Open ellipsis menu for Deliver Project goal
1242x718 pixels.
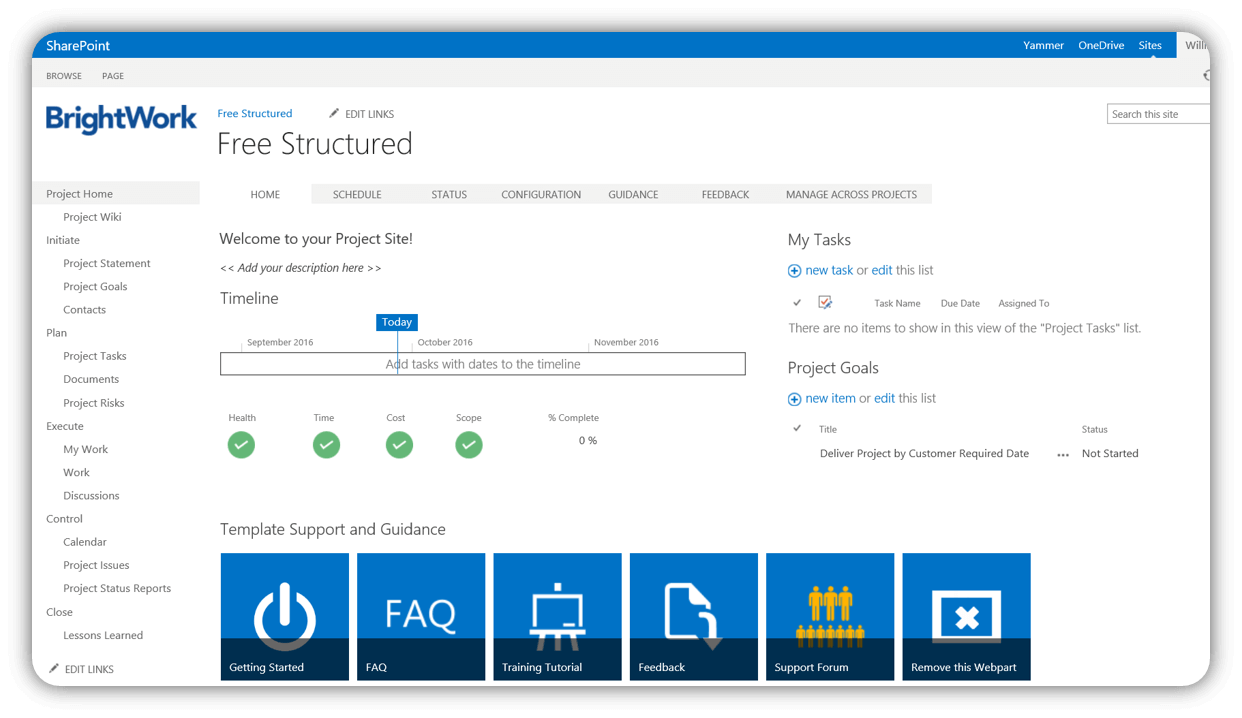coord(1063,454)
